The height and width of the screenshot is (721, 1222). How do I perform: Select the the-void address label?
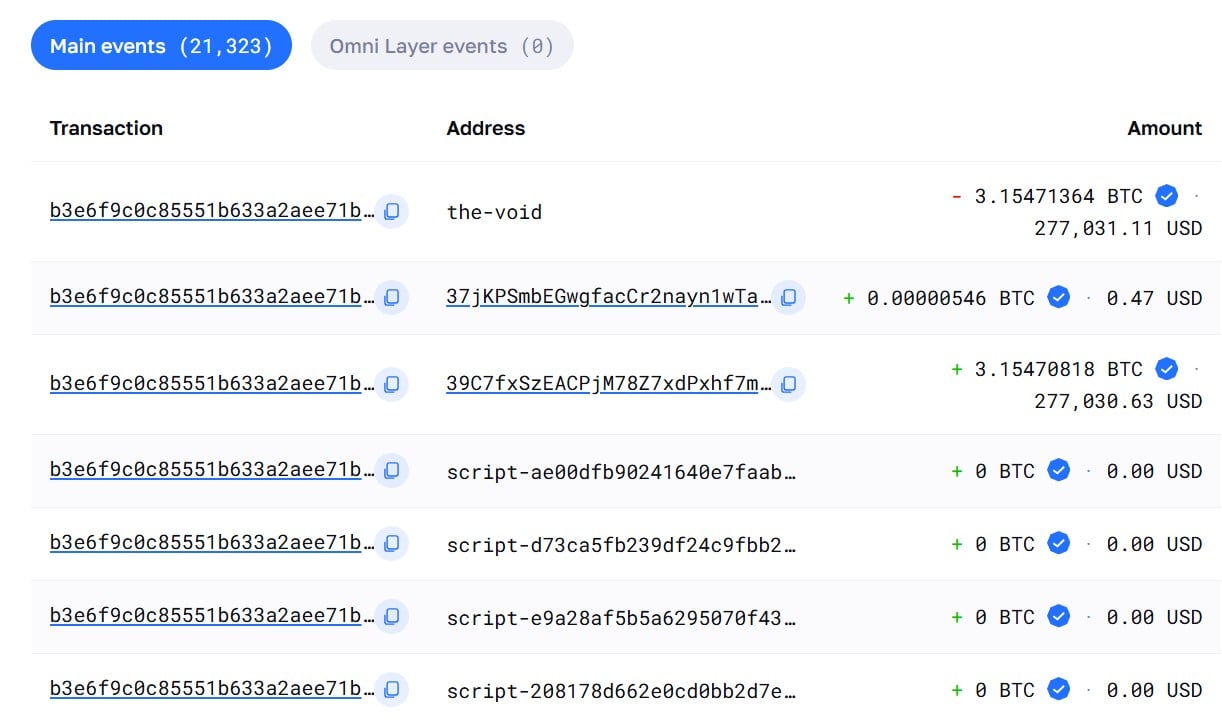pos(494,212)
